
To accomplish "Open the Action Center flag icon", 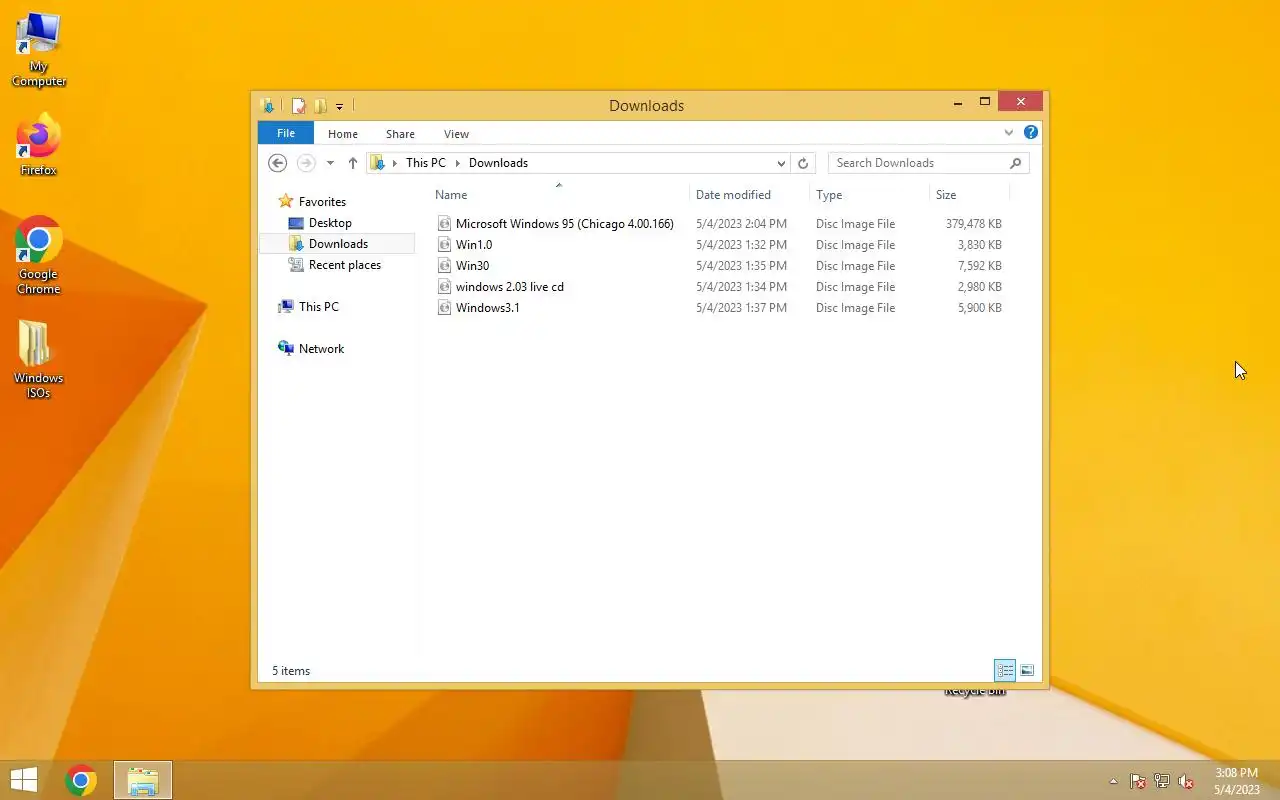I will point(1138,782).
